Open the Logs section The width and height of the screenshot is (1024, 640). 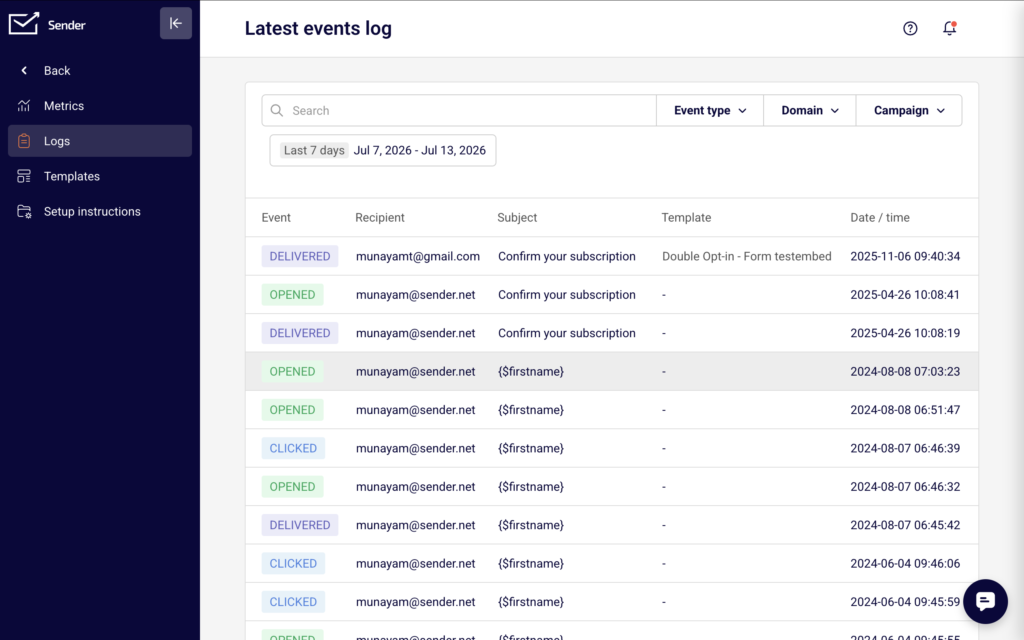[x=100, y=141]
